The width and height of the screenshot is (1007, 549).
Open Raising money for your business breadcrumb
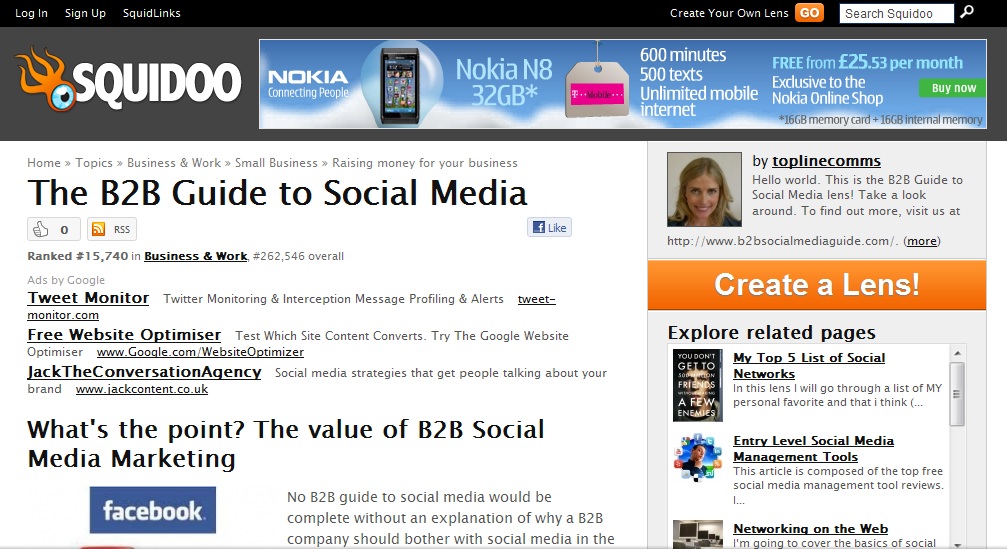pos(425,163)
